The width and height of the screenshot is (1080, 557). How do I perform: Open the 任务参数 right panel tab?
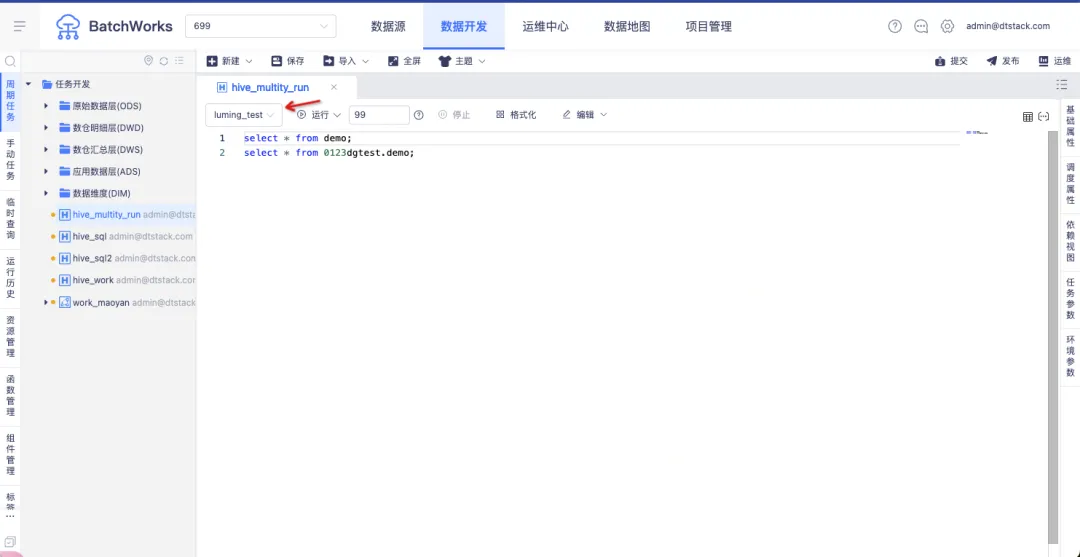[1070, 298]
